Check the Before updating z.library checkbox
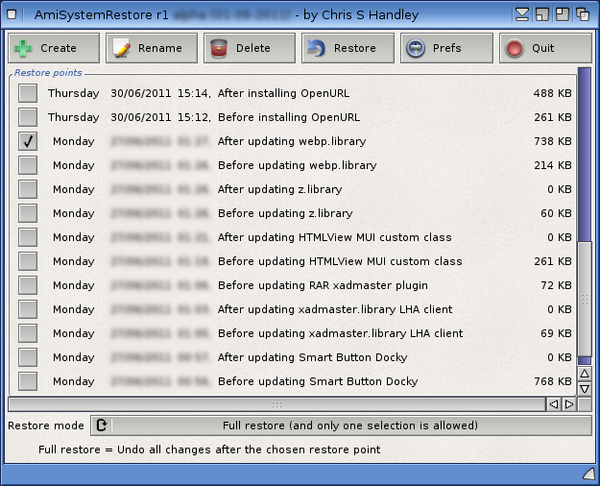This screenshot has height=486, width=600. (x=28, y=214)
